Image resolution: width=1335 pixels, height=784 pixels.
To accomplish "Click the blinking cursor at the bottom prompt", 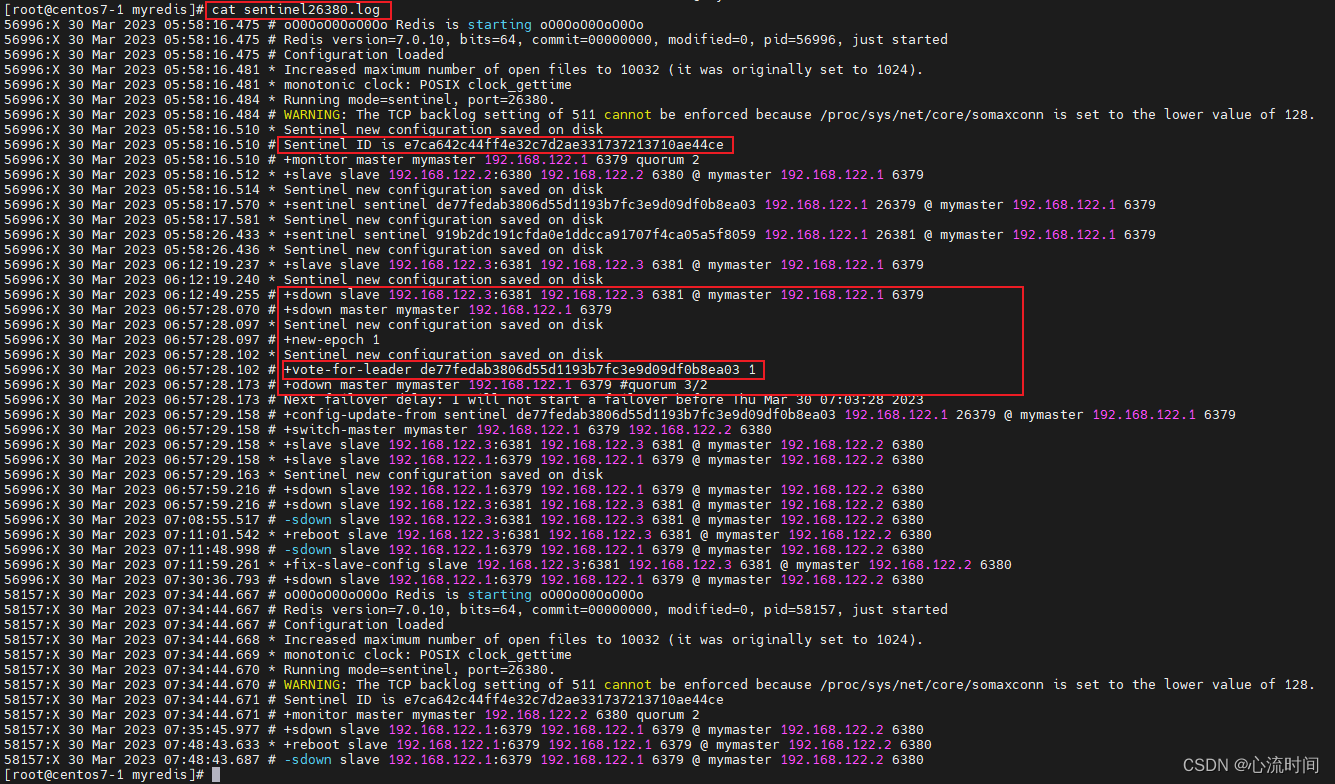I will tap(216, 775).
